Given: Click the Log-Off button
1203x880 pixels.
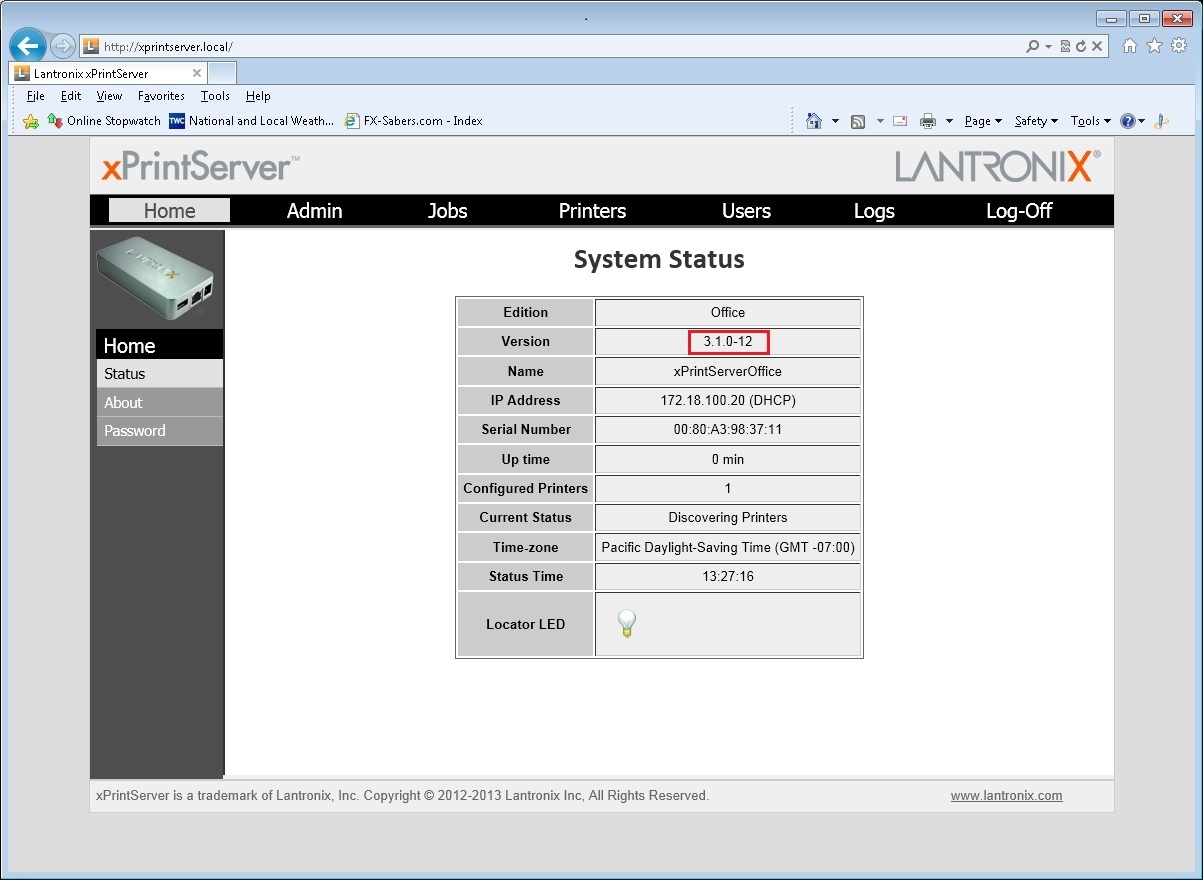Looking at the screenshot, I should 1018,211.
